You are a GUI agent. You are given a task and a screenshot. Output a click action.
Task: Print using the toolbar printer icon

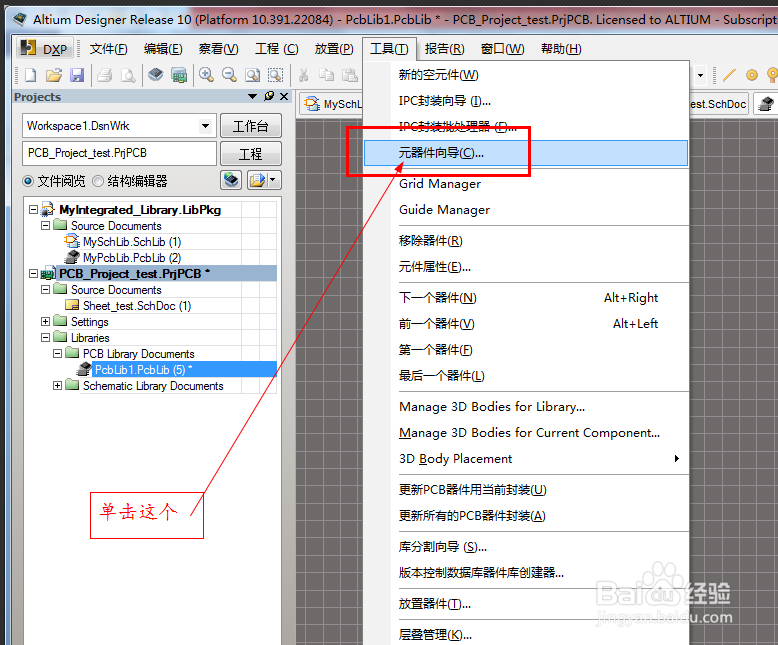click(105, 75)
